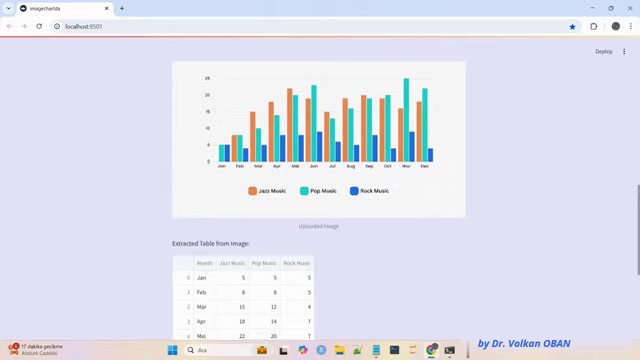
Task: Click the Windows Start button
Action: [x=173, y=350]
